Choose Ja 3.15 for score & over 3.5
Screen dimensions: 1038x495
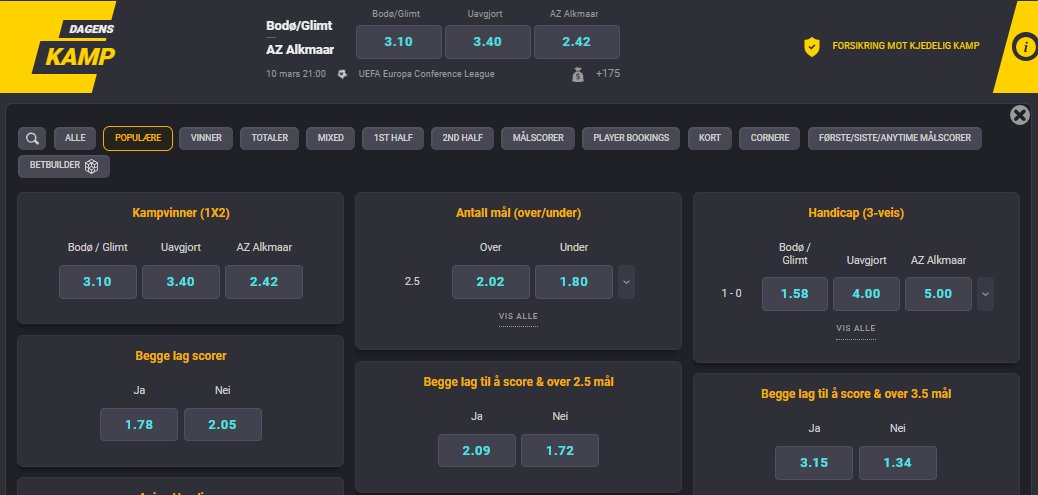[x=814, y=463]
